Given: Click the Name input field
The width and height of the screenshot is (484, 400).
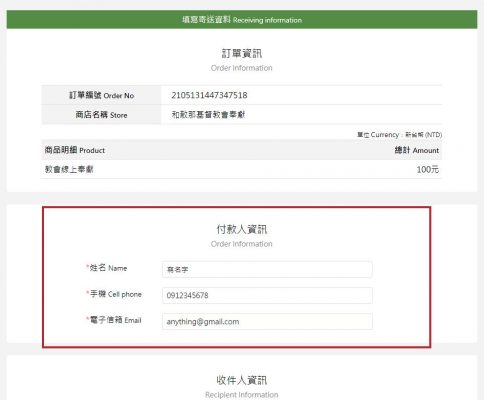Looking at the screenshot, I should pos(267,269).
